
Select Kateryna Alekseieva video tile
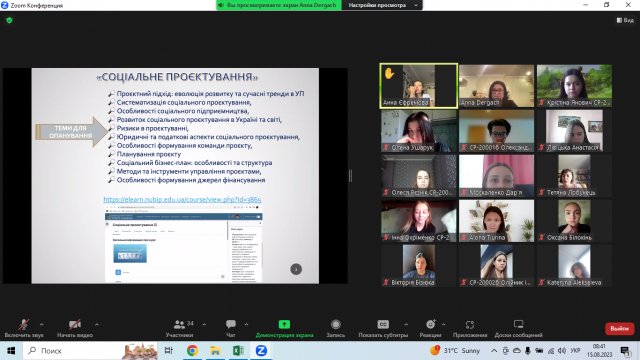pos(574,265)
